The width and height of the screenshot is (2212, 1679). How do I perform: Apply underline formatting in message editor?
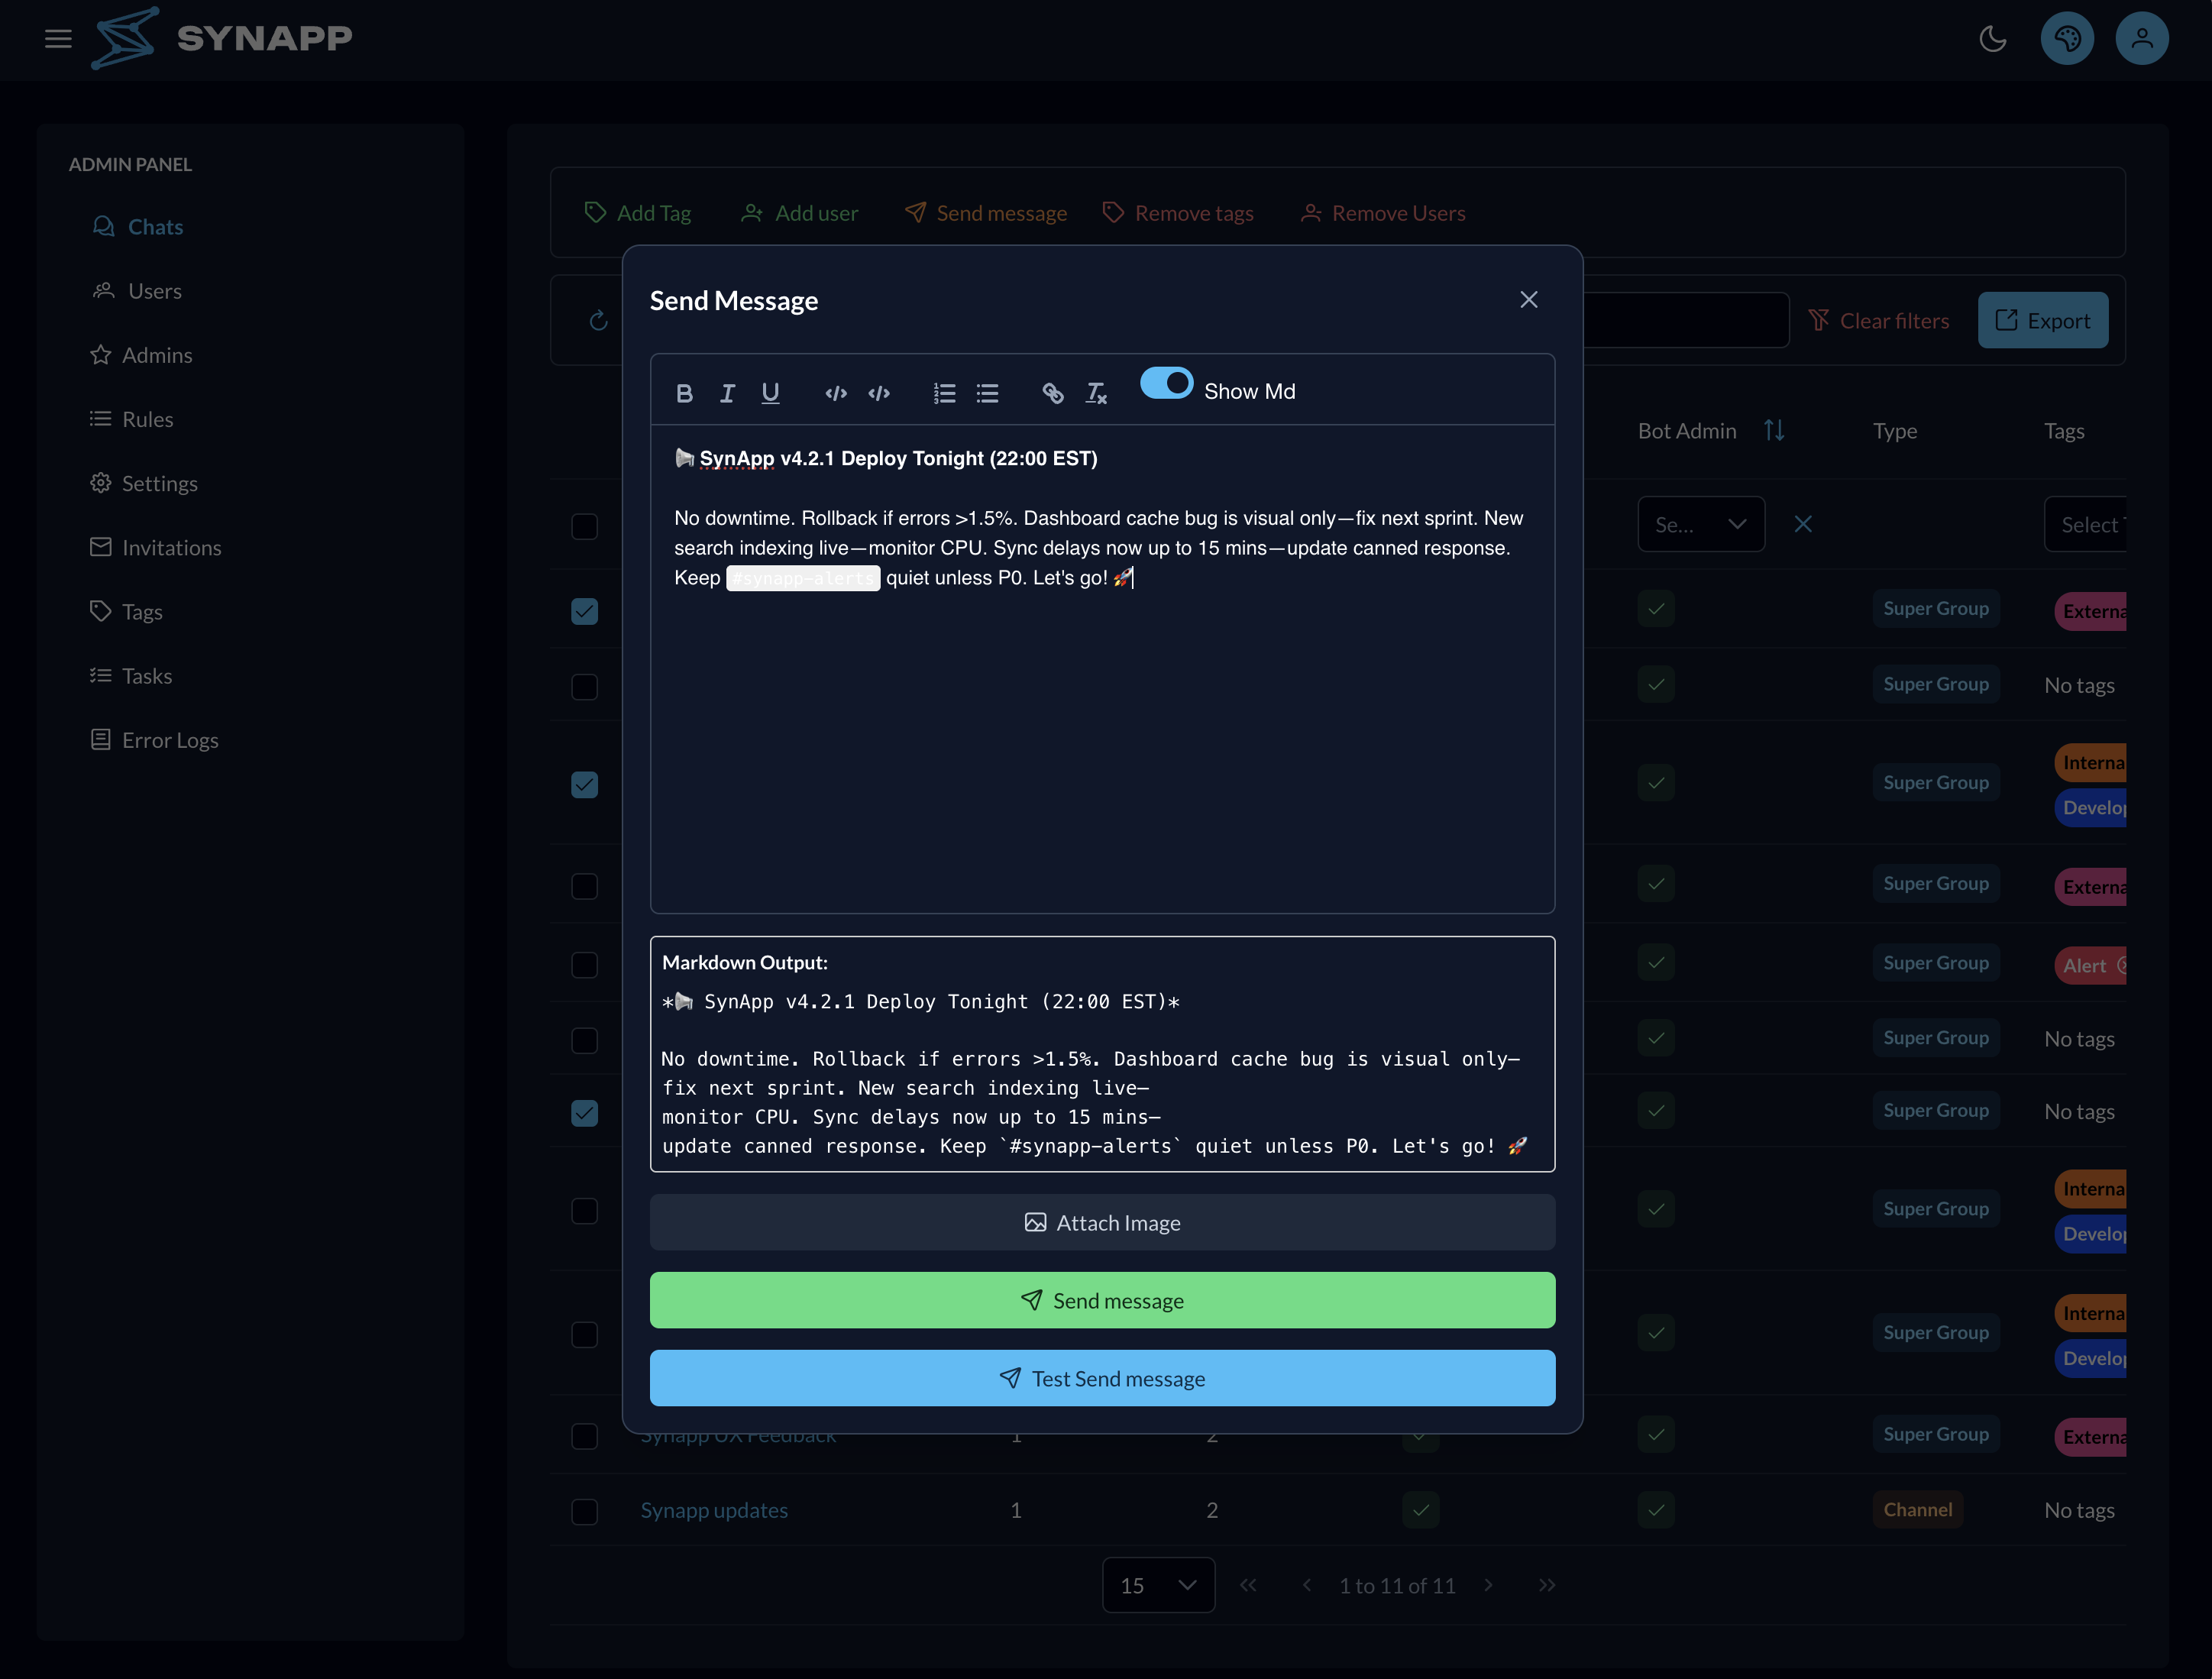tap(770, 393)
